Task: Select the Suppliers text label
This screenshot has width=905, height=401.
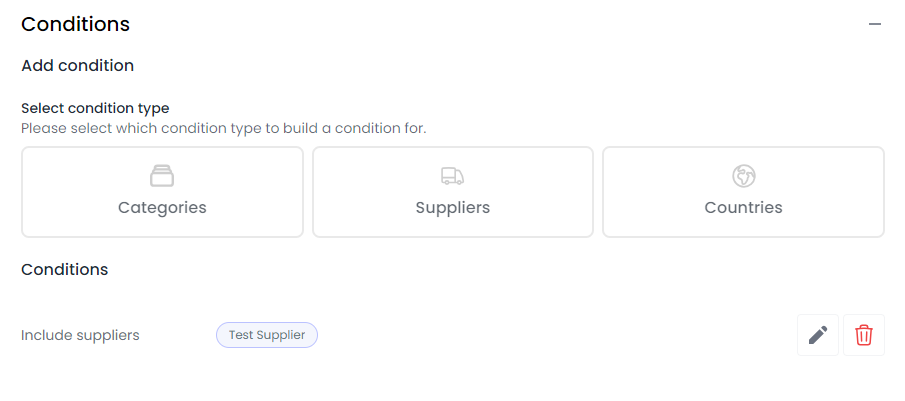Action: click(452, 208)
